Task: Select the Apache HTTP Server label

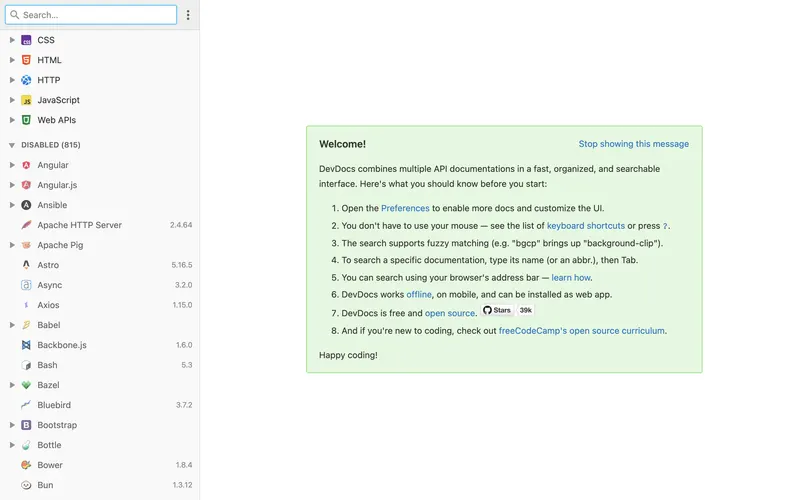Action: pyautogui.click(x=80, y=225)
